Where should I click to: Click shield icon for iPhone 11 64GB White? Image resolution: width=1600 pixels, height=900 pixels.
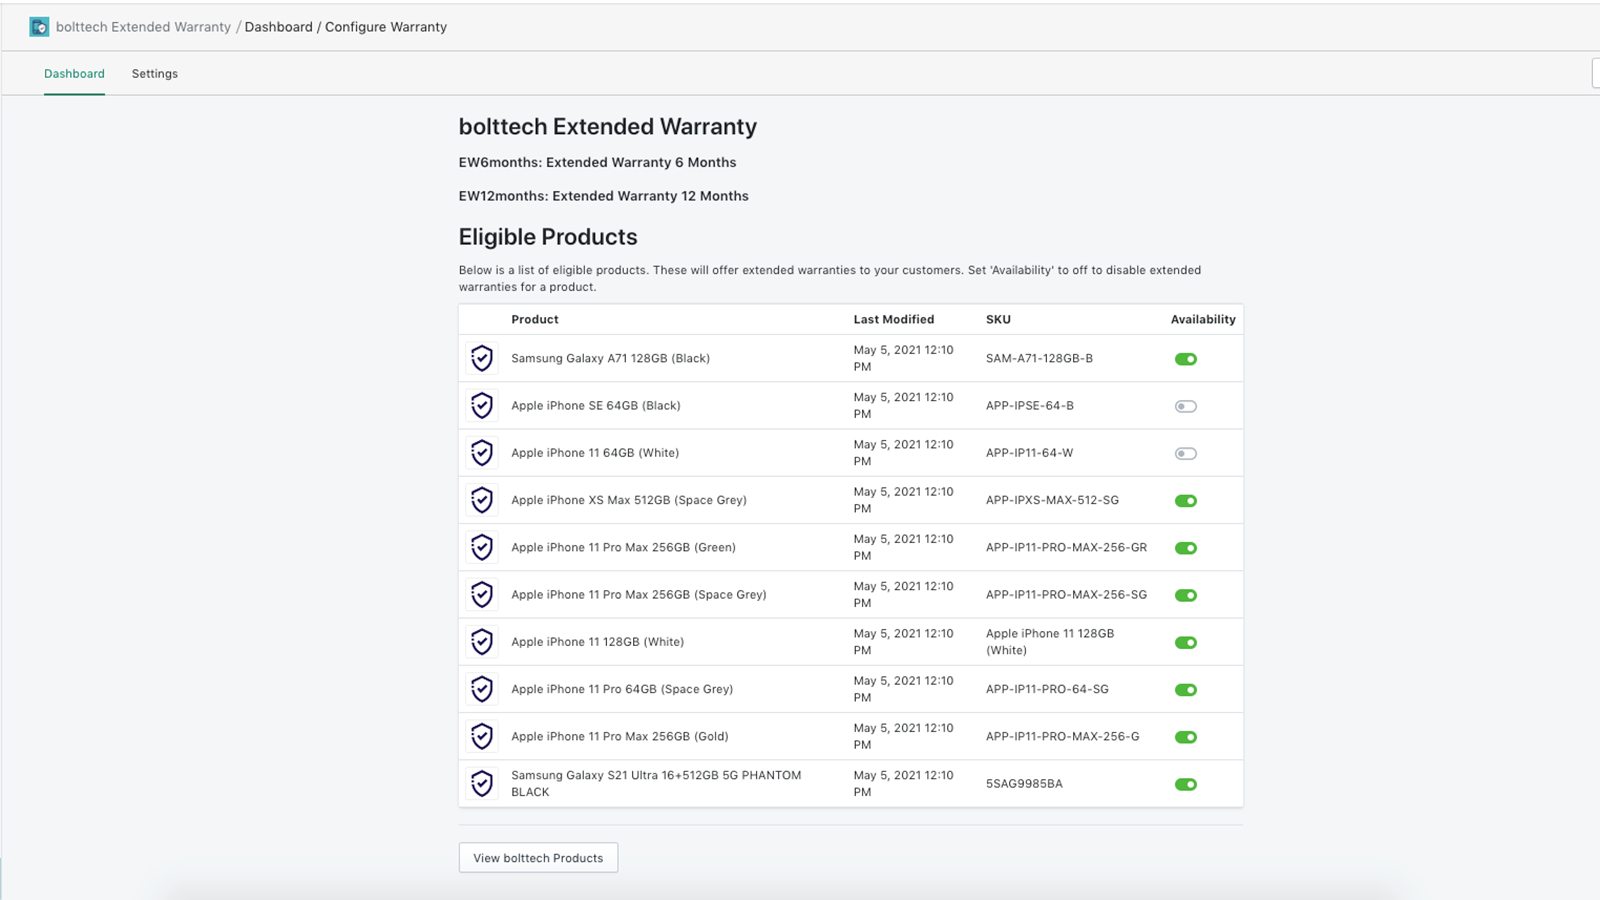coord(482,453)
